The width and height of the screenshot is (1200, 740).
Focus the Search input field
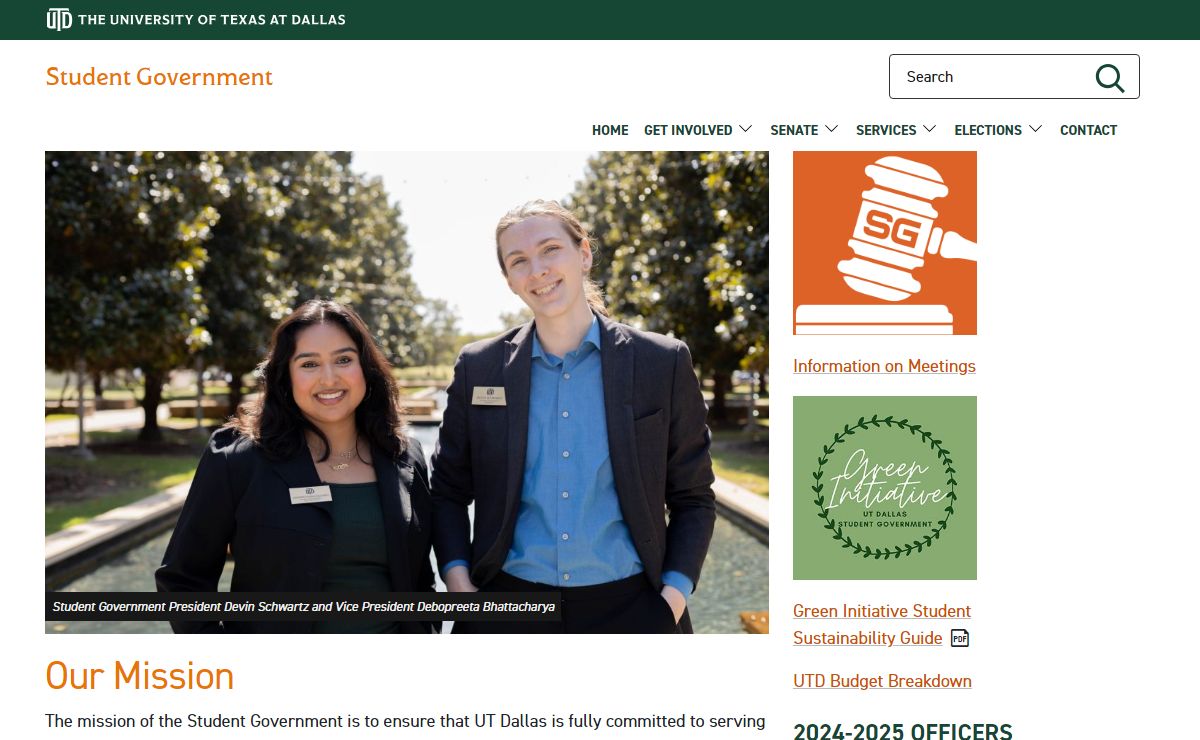[x=990, y=77]
